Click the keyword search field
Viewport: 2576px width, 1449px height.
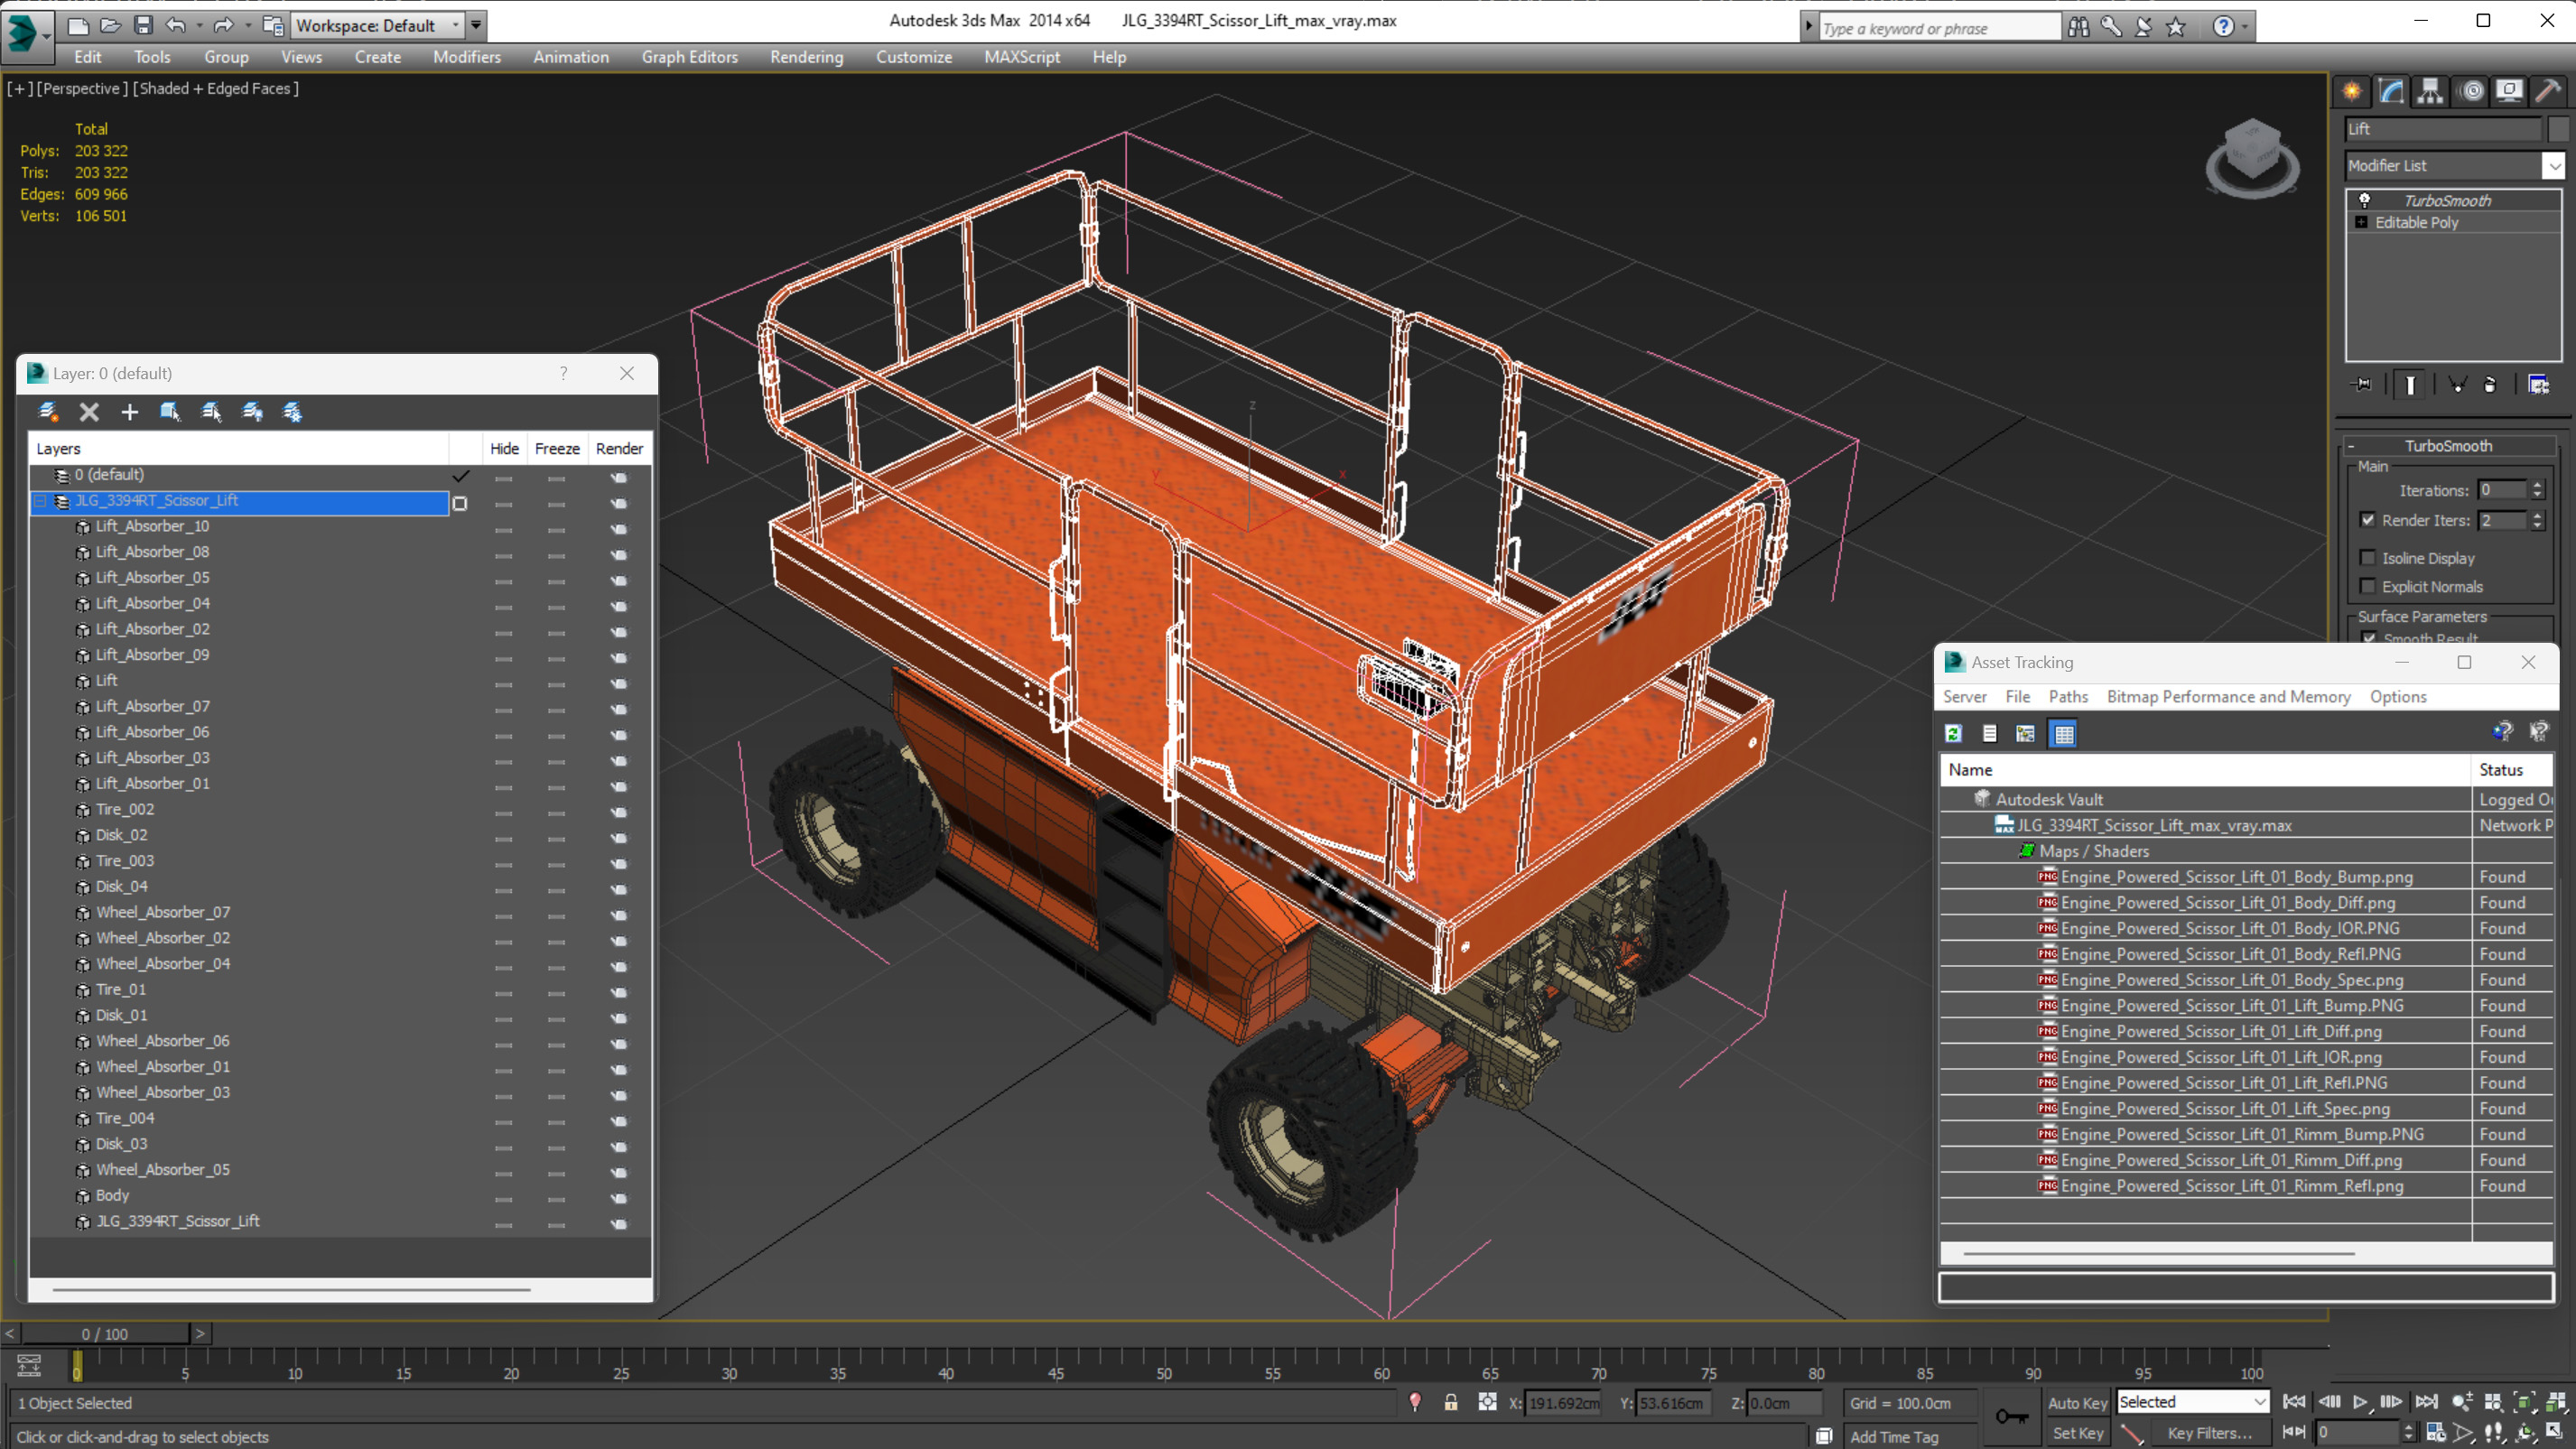[x=1939, y=28]
